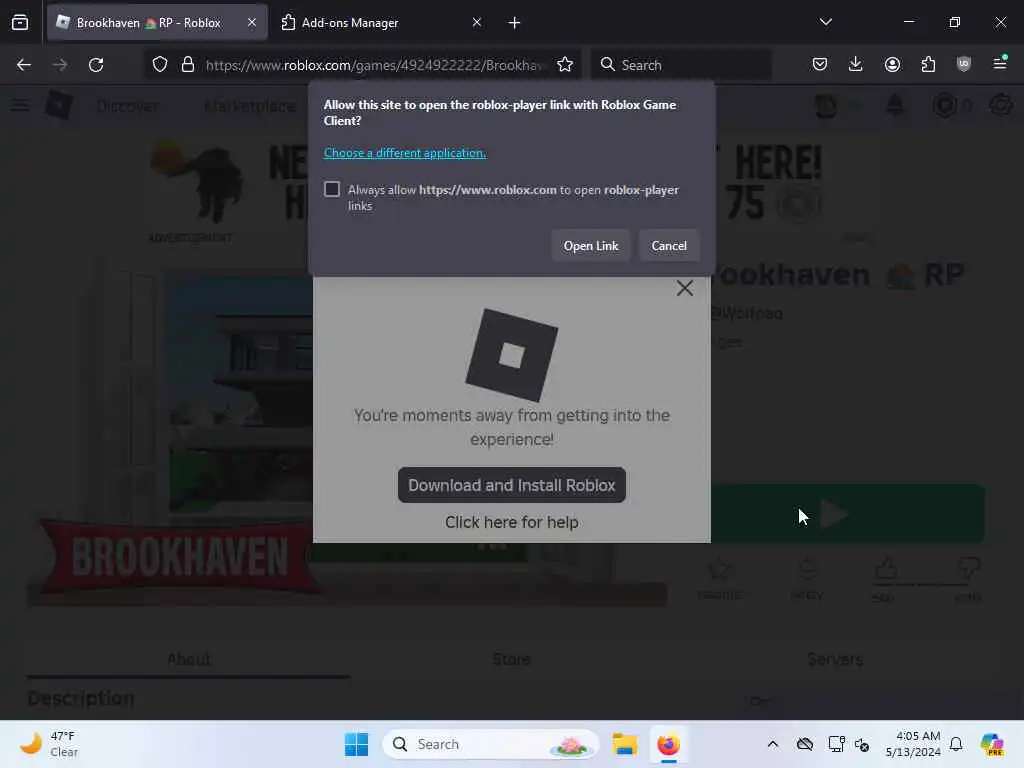Click green Play button
Screen dimensions: 1024x768
848,514
